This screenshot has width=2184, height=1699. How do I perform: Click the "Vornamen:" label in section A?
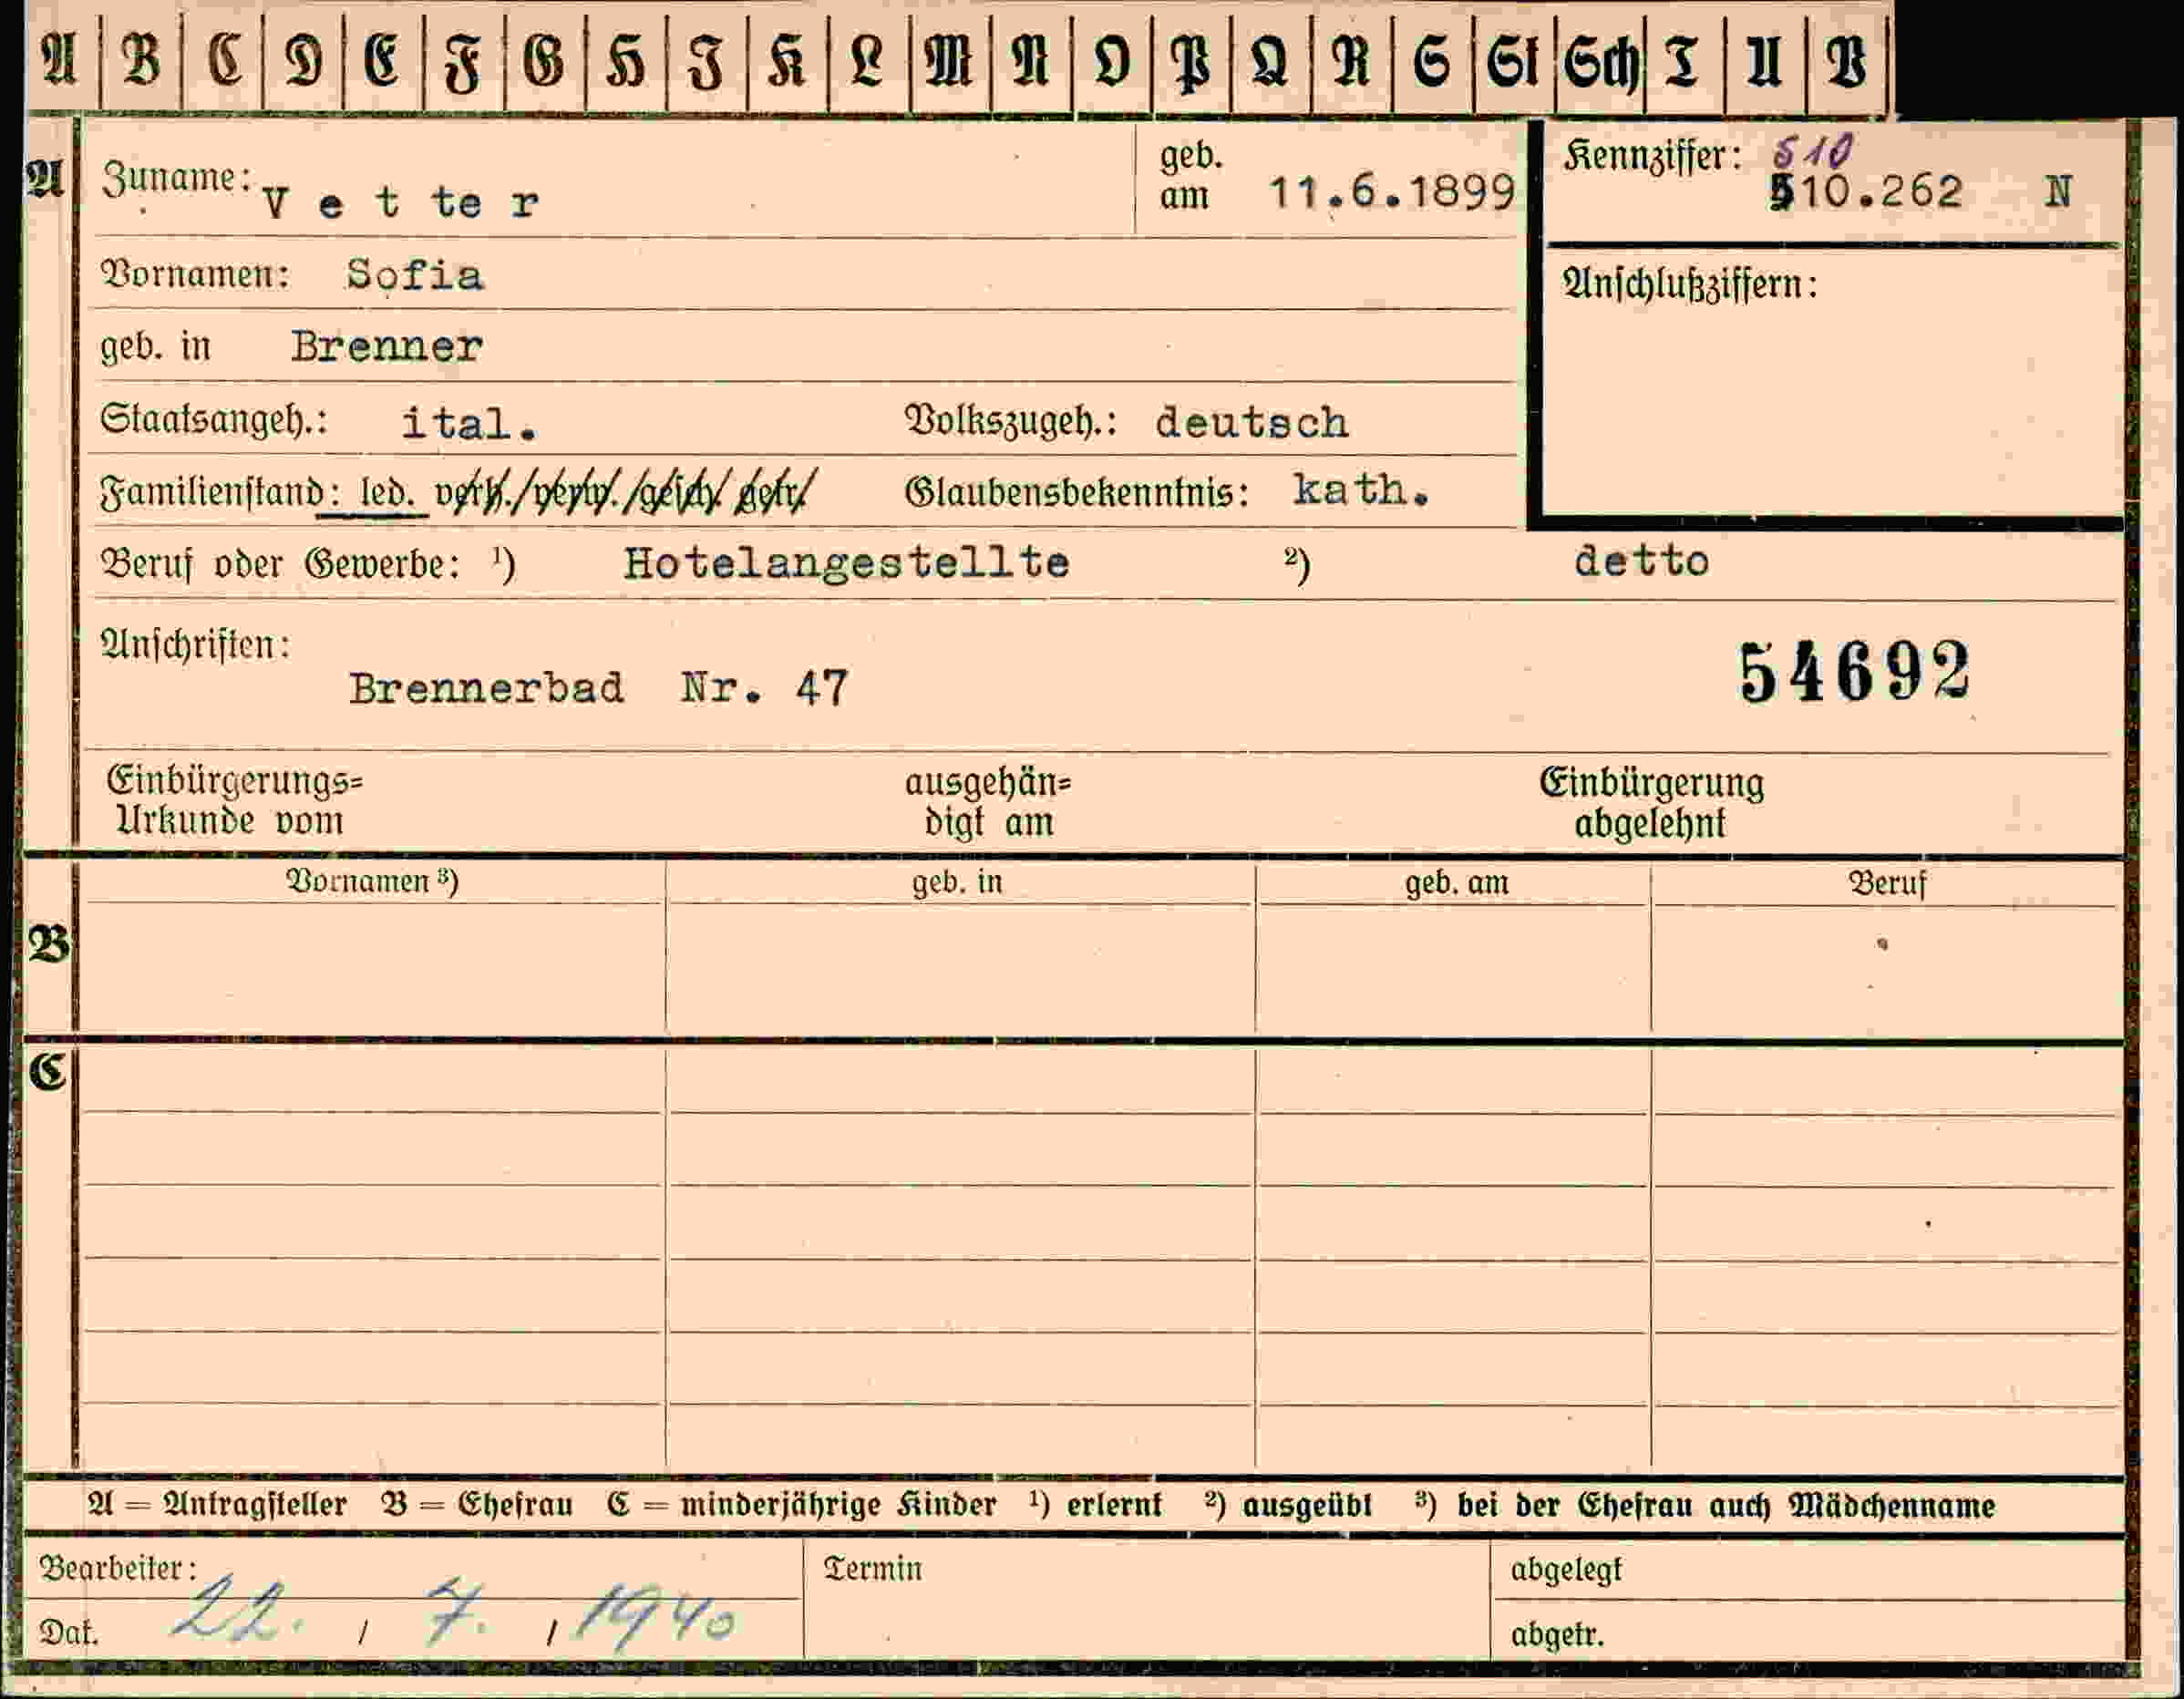pos(195,274)
